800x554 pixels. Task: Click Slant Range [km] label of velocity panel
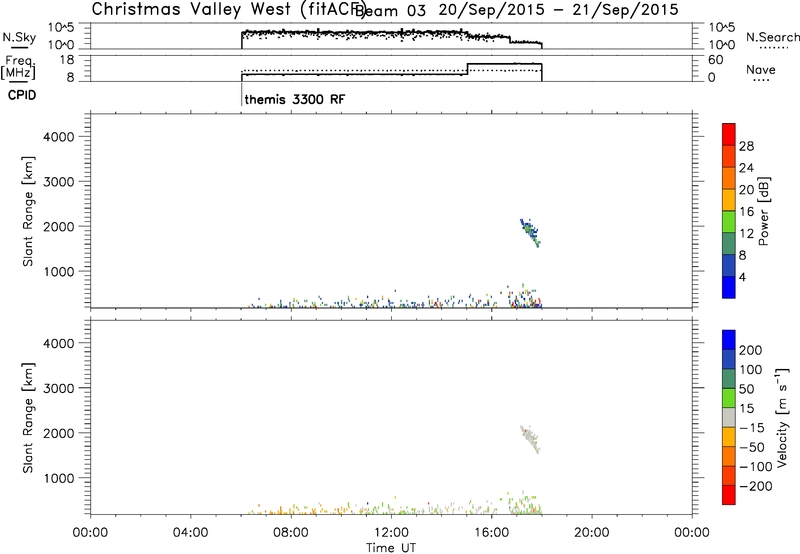tap(28, 418)
